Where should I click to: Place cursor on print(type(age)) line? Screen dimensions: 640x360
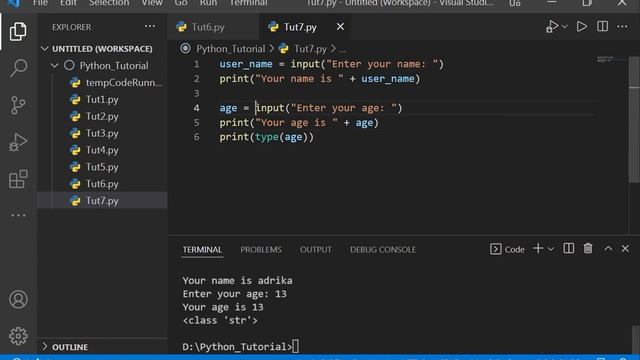tap(267, 137)
